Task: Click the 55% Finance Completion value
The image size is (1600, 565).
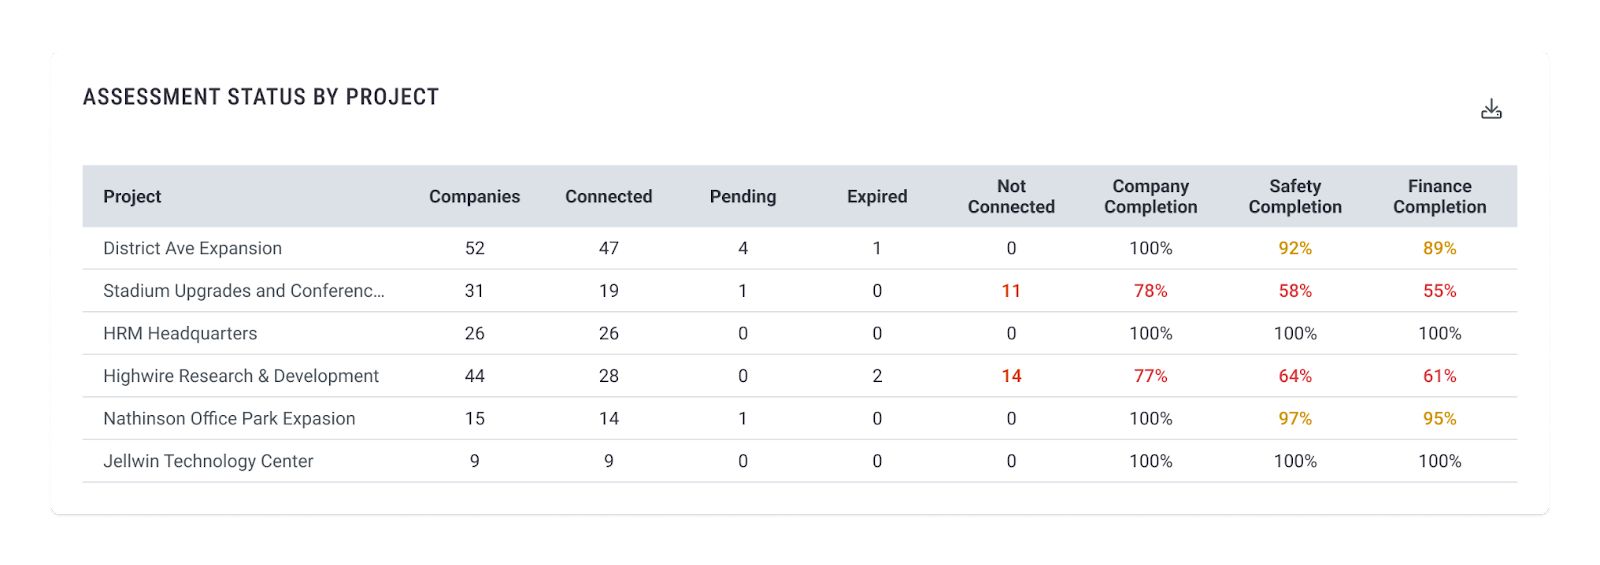Action: (1439, 291)
